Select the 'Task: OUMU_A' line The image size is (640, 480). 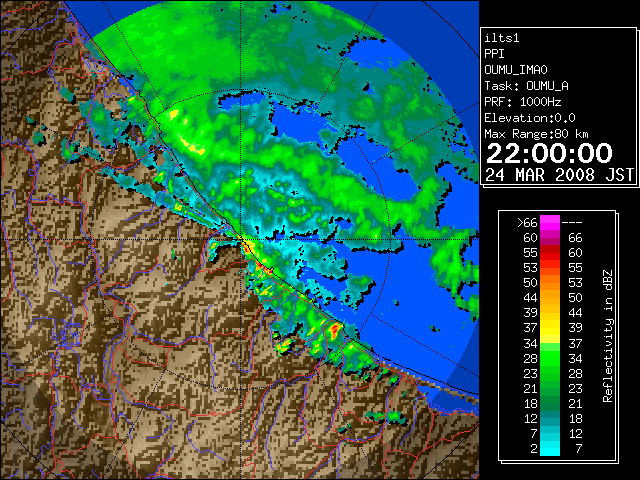pyautogui.click(x=527, y=86)
